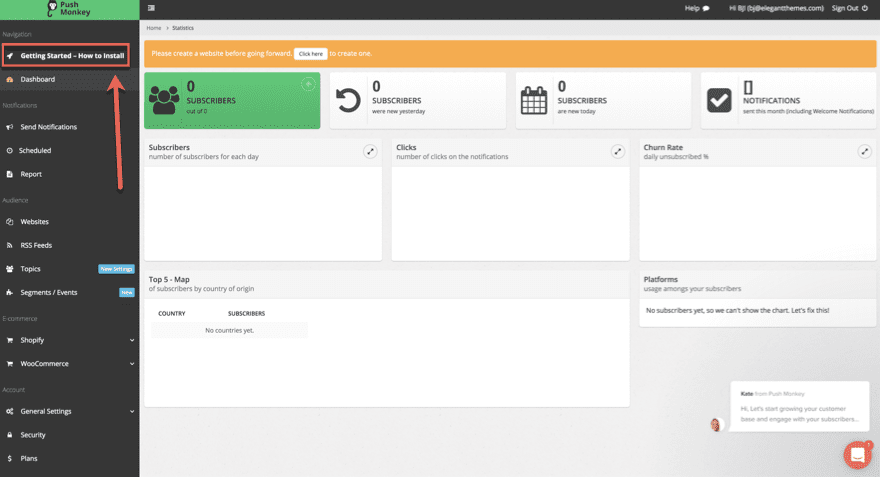Click the plus icon on subscribers card

[307, 85]
